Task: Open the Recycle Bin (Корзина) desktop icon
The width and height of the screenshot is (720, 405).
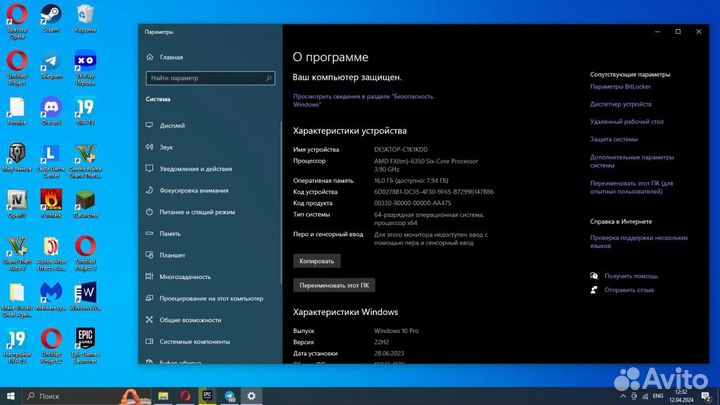Action: (85, 18)
